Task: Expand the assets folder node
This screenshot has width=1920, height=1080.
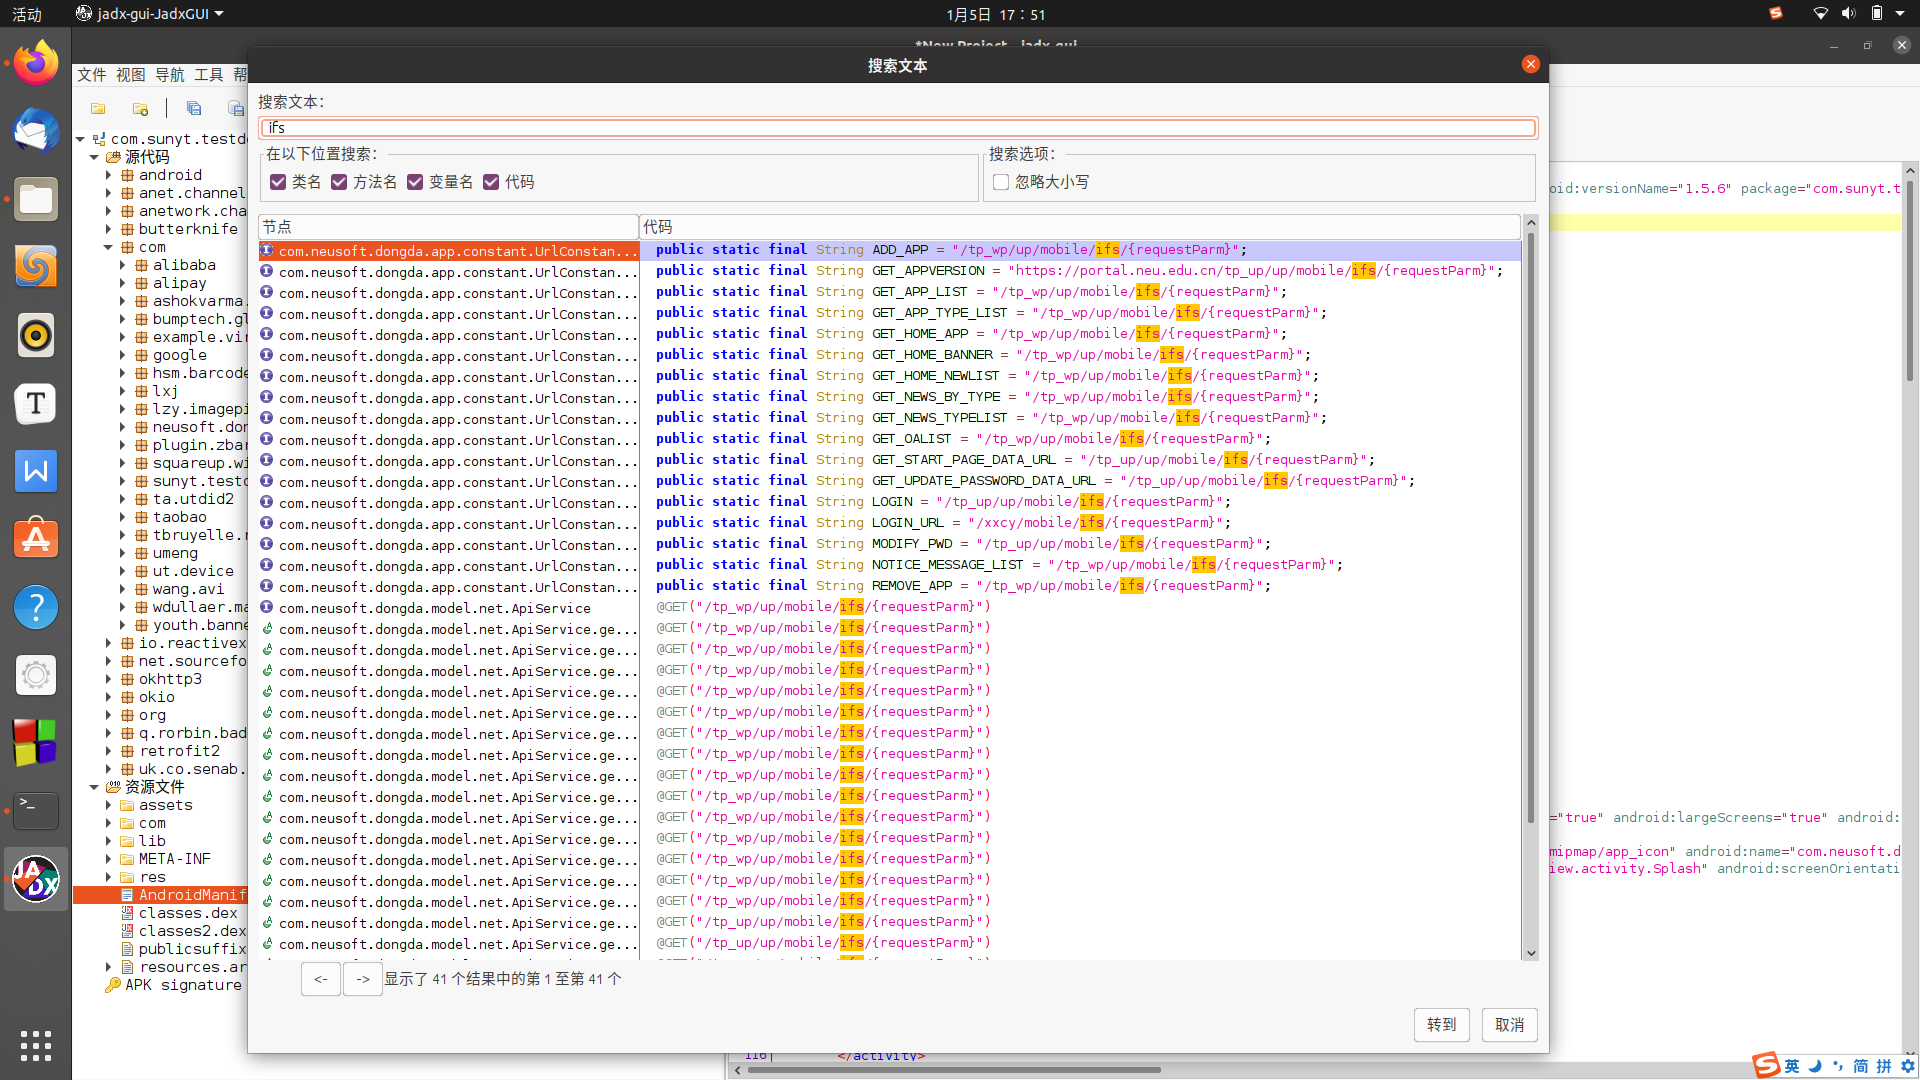Action: click(108, 805)
